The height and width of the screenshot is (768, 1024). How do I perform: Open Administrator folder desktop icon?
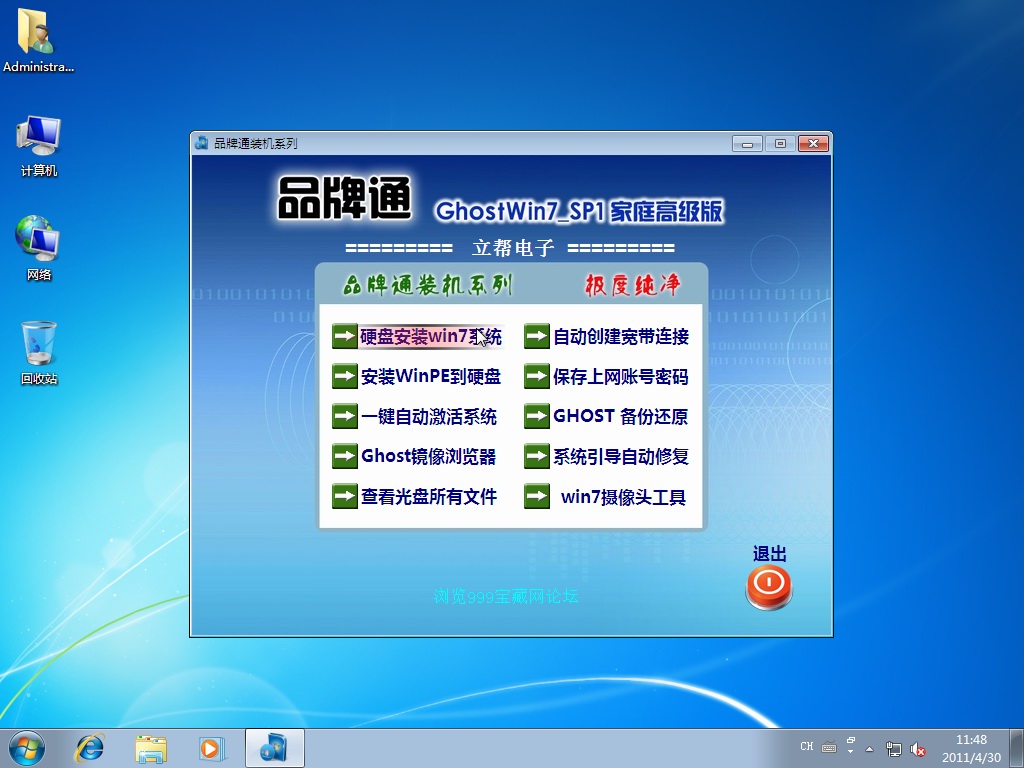[38, 40]
